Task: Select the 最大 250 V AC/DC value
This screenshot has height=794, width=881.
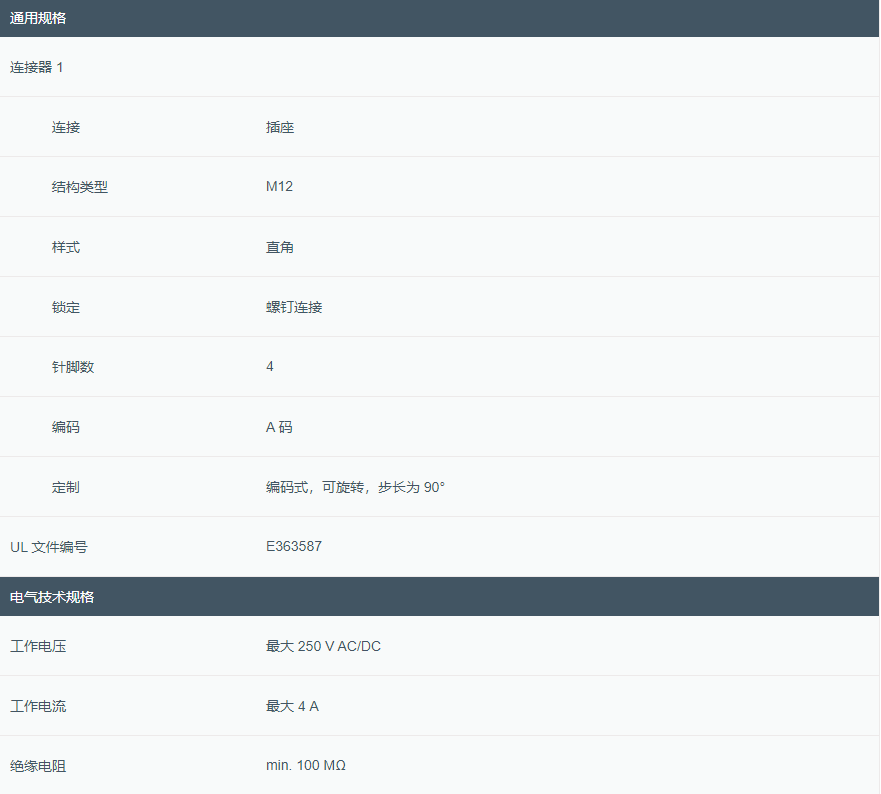Action: [323, 646]
